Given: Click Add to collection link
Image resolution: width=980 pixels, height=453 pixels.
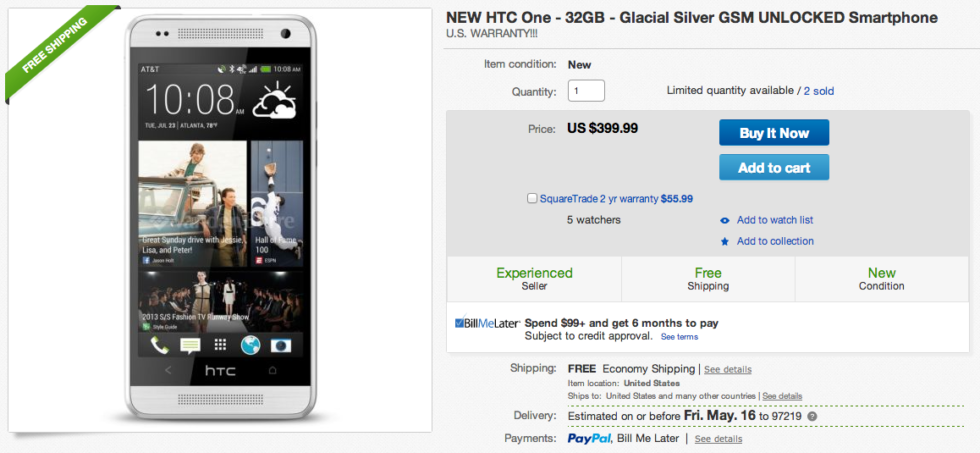Looking at the screenshot, I should [775, 241].
